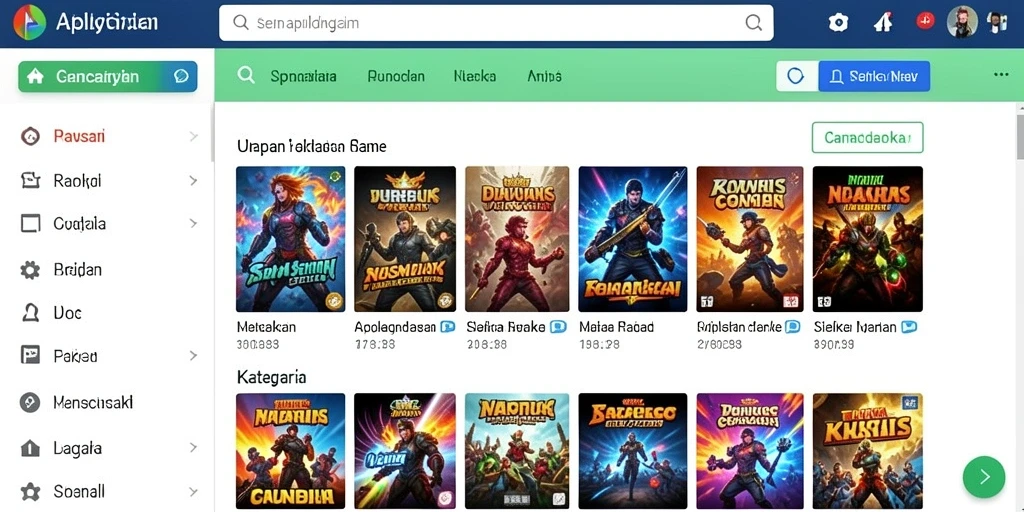Click the blue Setiler Neev button

[874, 76]
